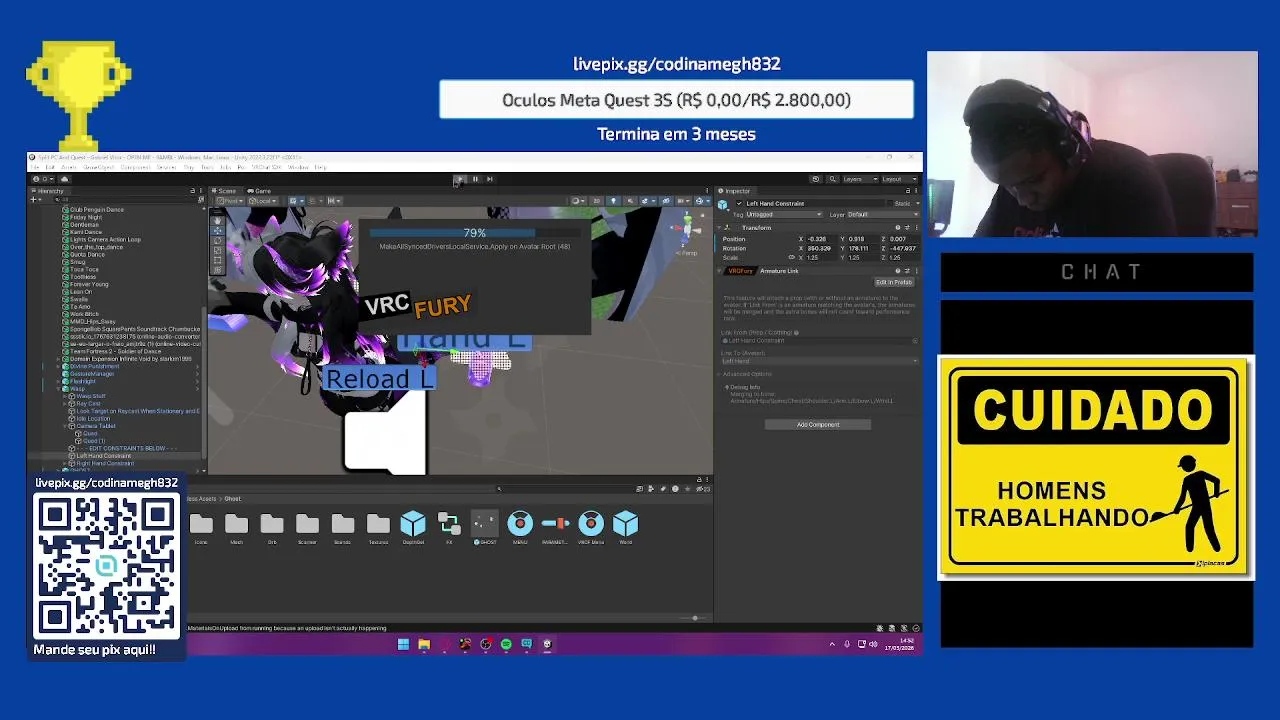1280x720 pixels.
Task: Open the Textures folder in Project
Action: pos(378,527)
